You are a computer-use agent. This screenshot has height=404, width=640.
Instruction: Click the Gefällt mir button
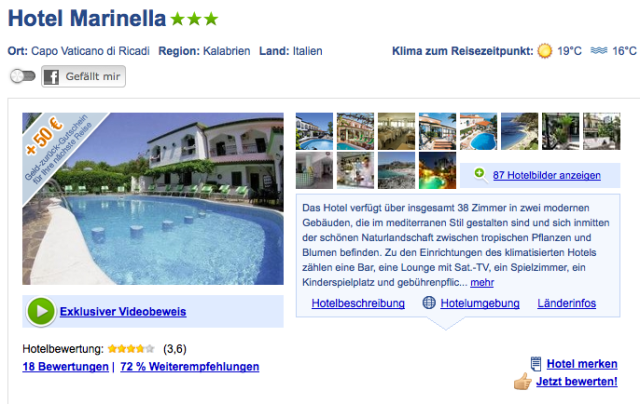[x=83, y=76]
